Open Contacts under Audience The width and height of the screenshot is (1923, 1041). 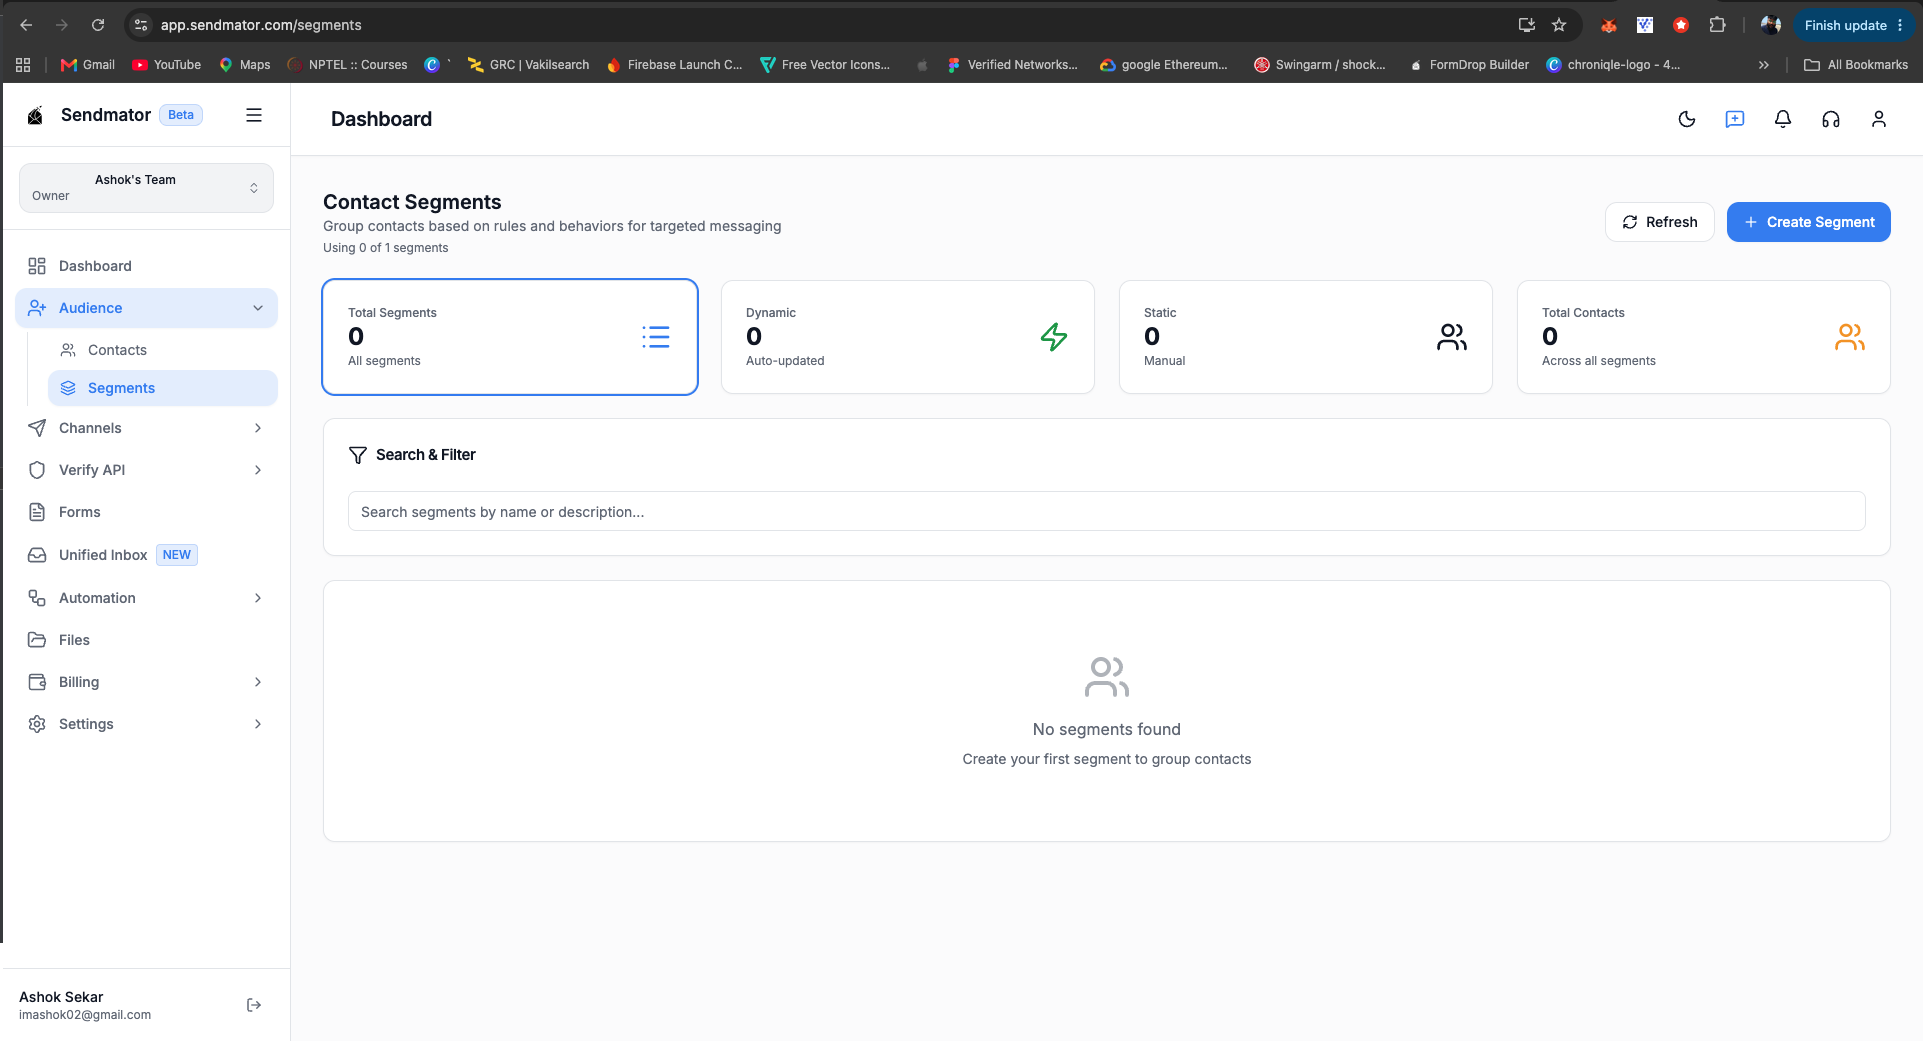(x=163, y=350)
